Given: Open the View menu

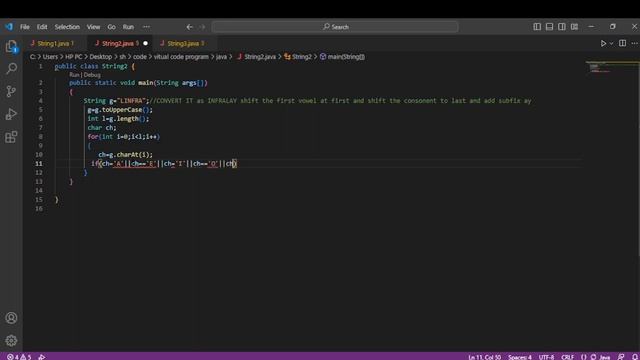Looking at the screenshot, I should [x=93, y=27].
